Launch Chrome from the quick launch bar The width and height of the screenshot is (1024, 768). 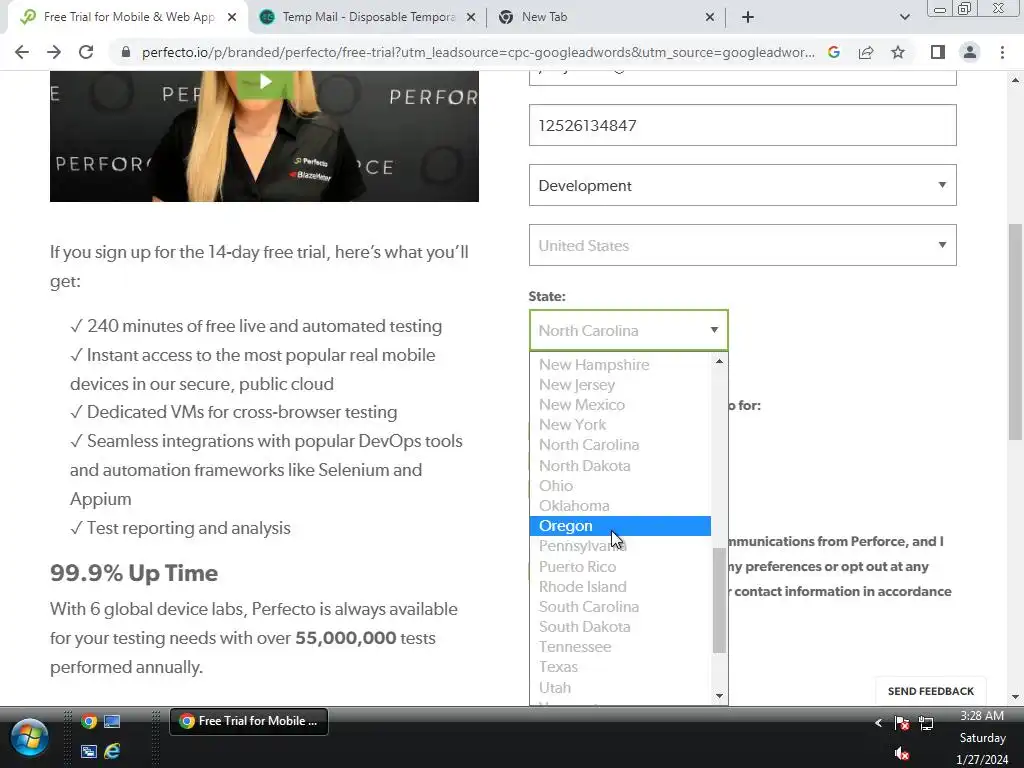pos(89,721)
